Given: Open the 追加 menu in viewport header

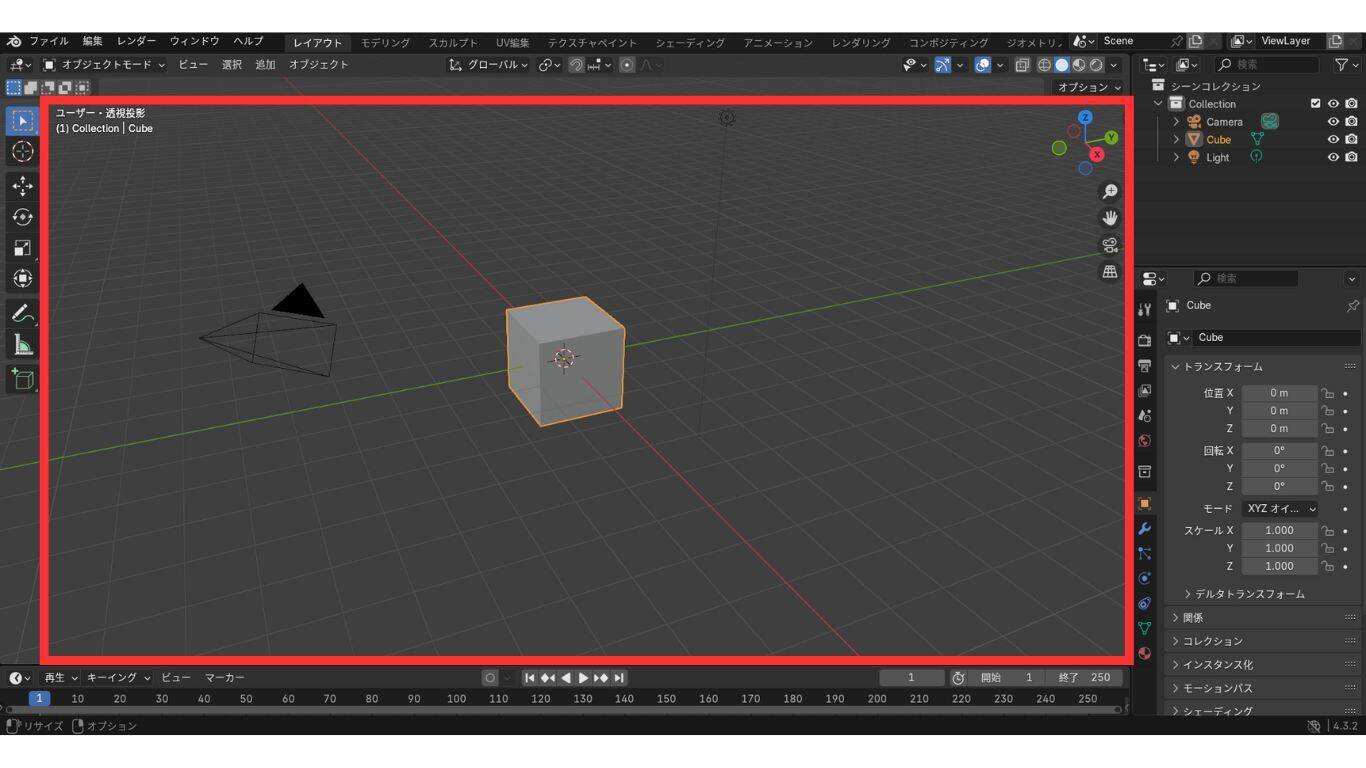Looking at the screenshot, I should (265, 65).
